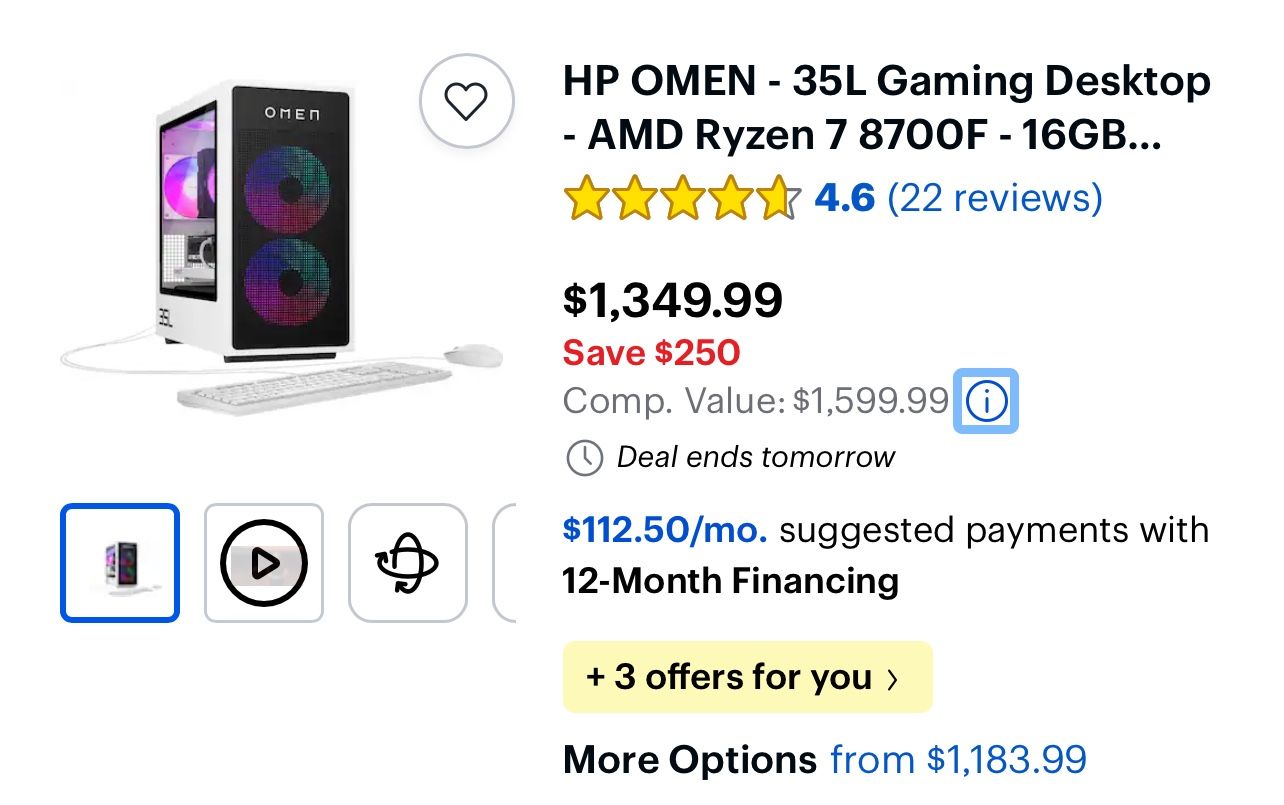The image size is (1284, 805).
Task: Open More Options starting from $1,183.99
Action: tap(956, 758)
